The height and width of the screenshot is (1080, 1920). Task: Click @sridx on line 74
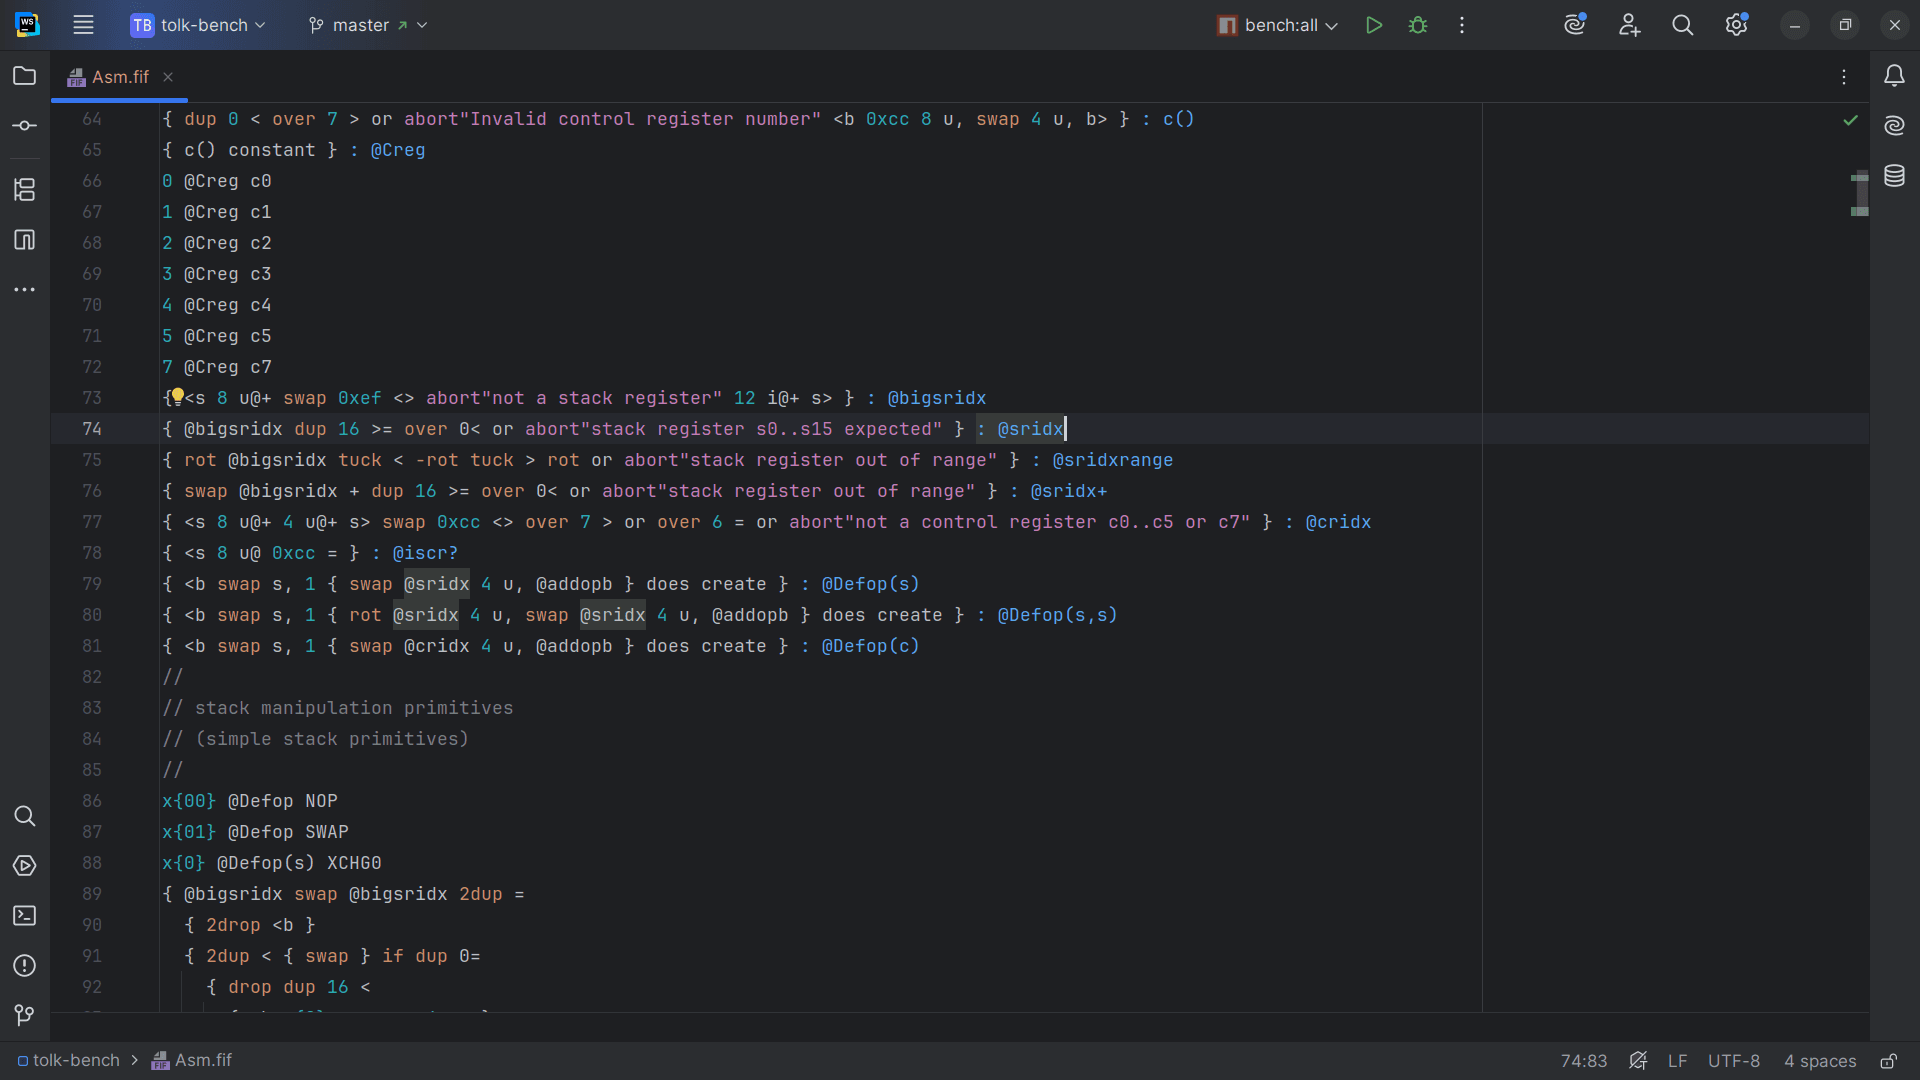(x=1030, y=429)
